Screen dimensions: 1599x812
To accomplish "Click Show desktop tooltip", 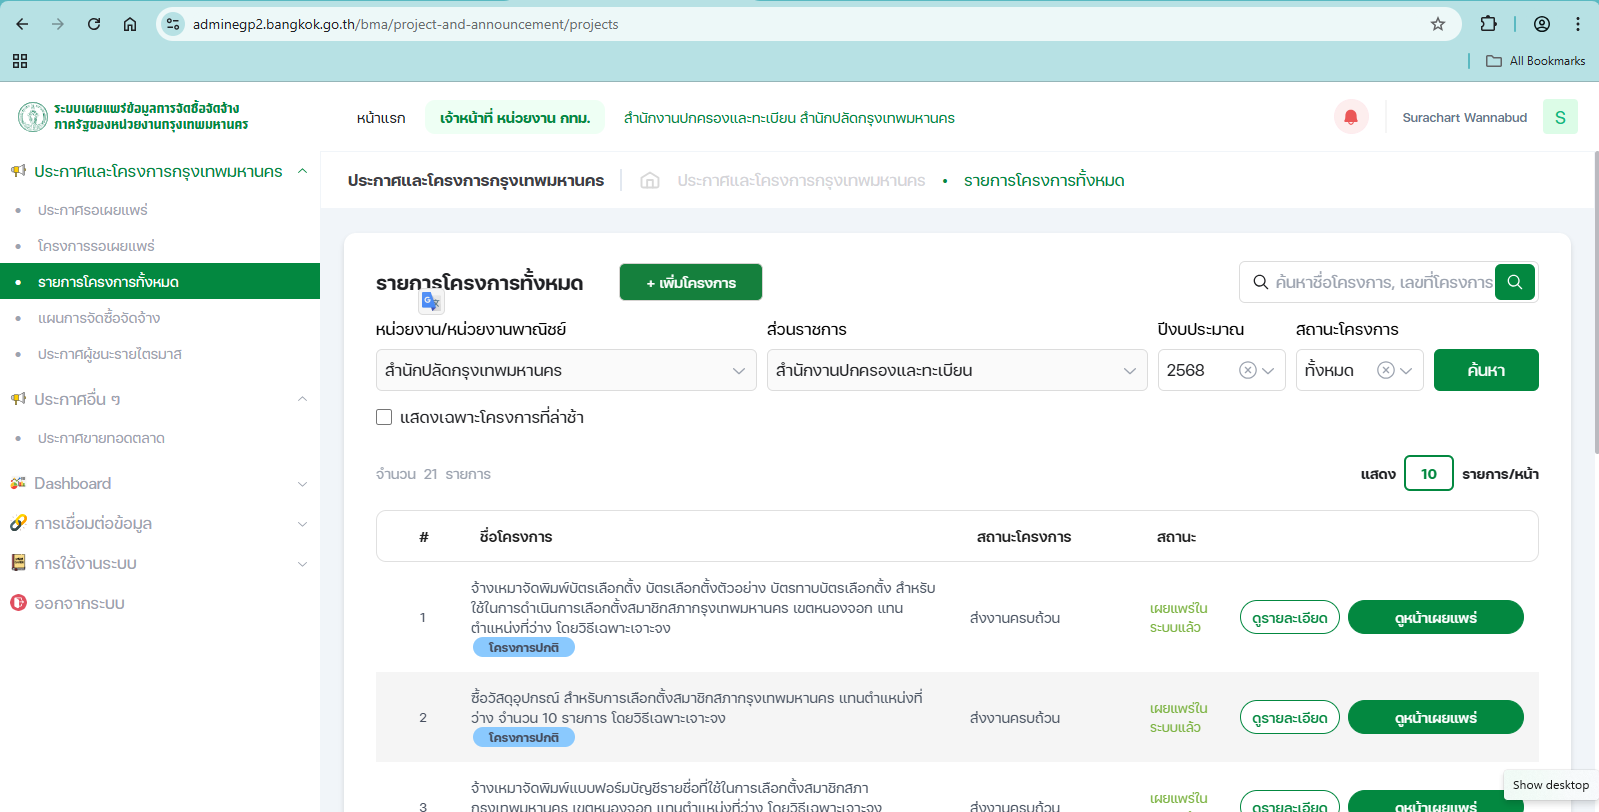I will (x=1551, y=785).
